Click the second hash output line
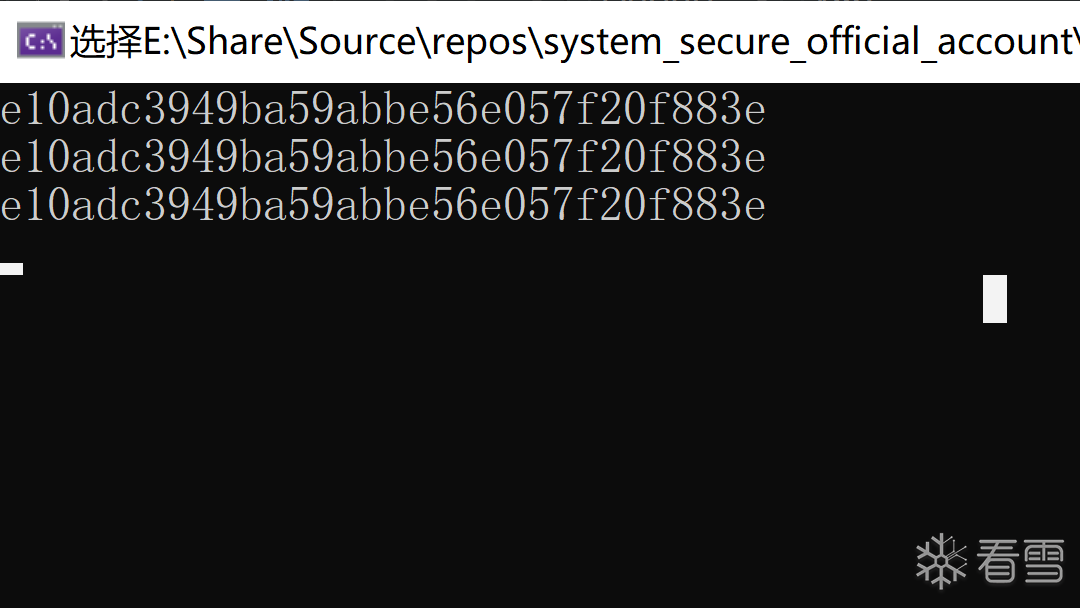The height and width of the screenshot is (608, 1080). (383, 158)
